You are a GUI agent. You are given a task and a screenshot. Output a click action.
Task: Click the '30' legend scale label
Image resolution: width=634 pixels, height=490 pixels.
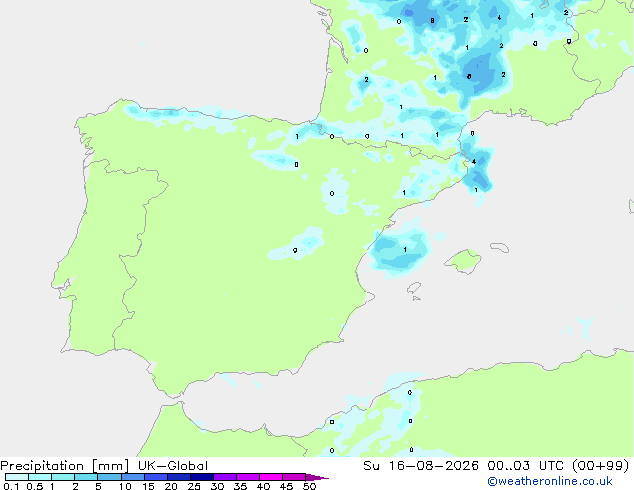point(217,486)
